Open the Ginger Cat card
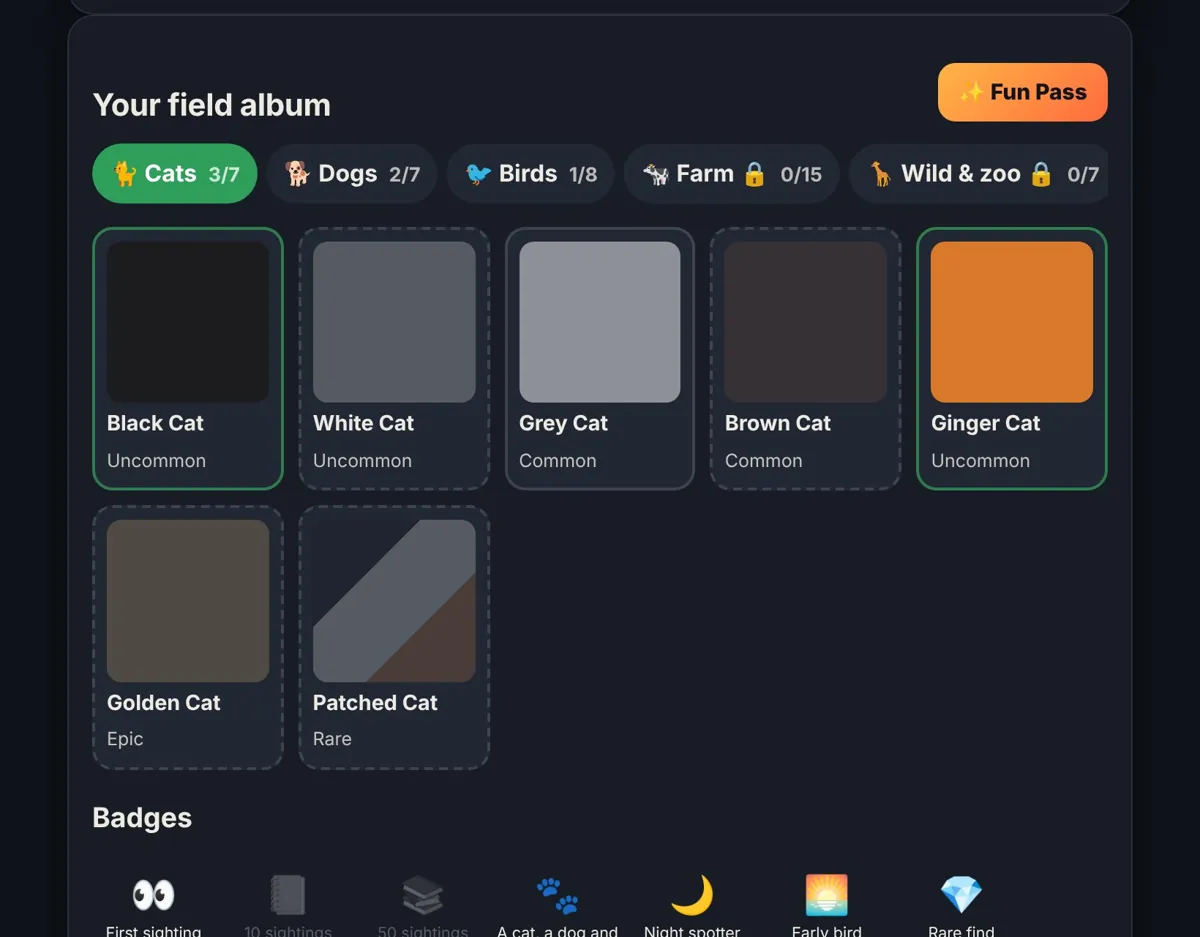Image resolution: width=1200 pixels, height=937 pixels. coord(1012,358)
